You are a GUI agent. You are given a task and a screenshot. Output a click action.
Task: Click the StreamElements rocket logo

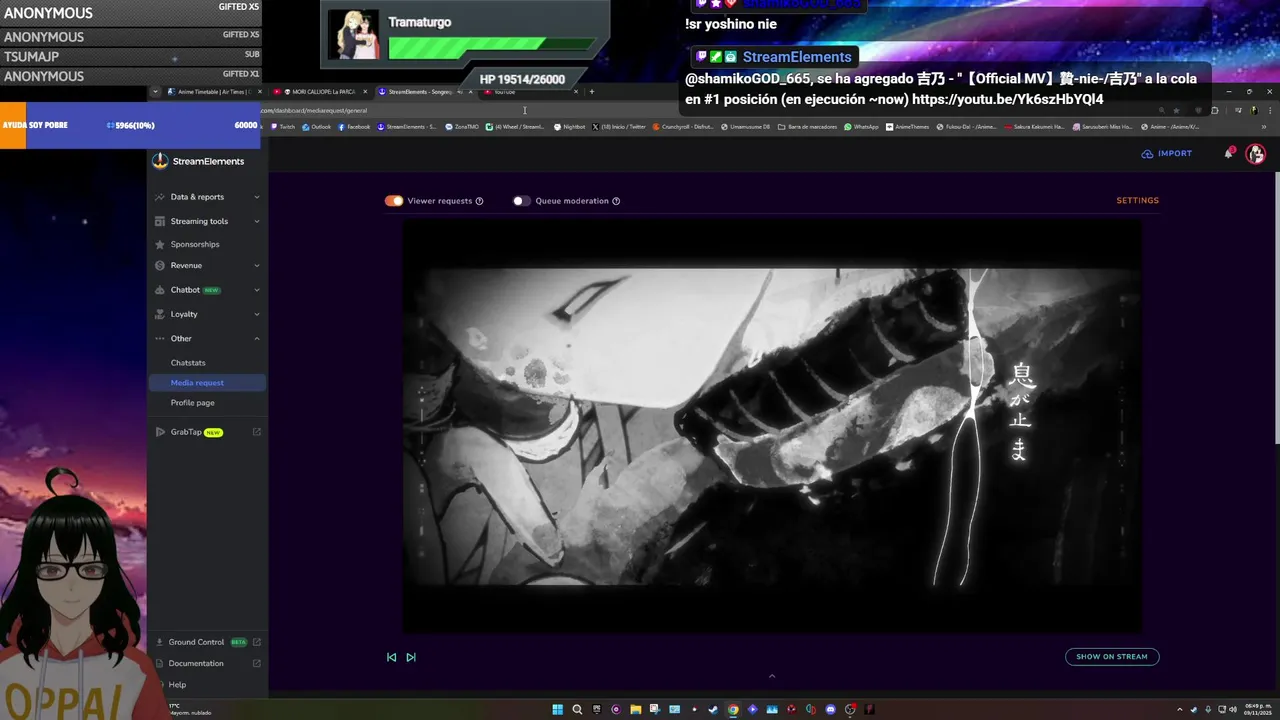pos(160,161)
